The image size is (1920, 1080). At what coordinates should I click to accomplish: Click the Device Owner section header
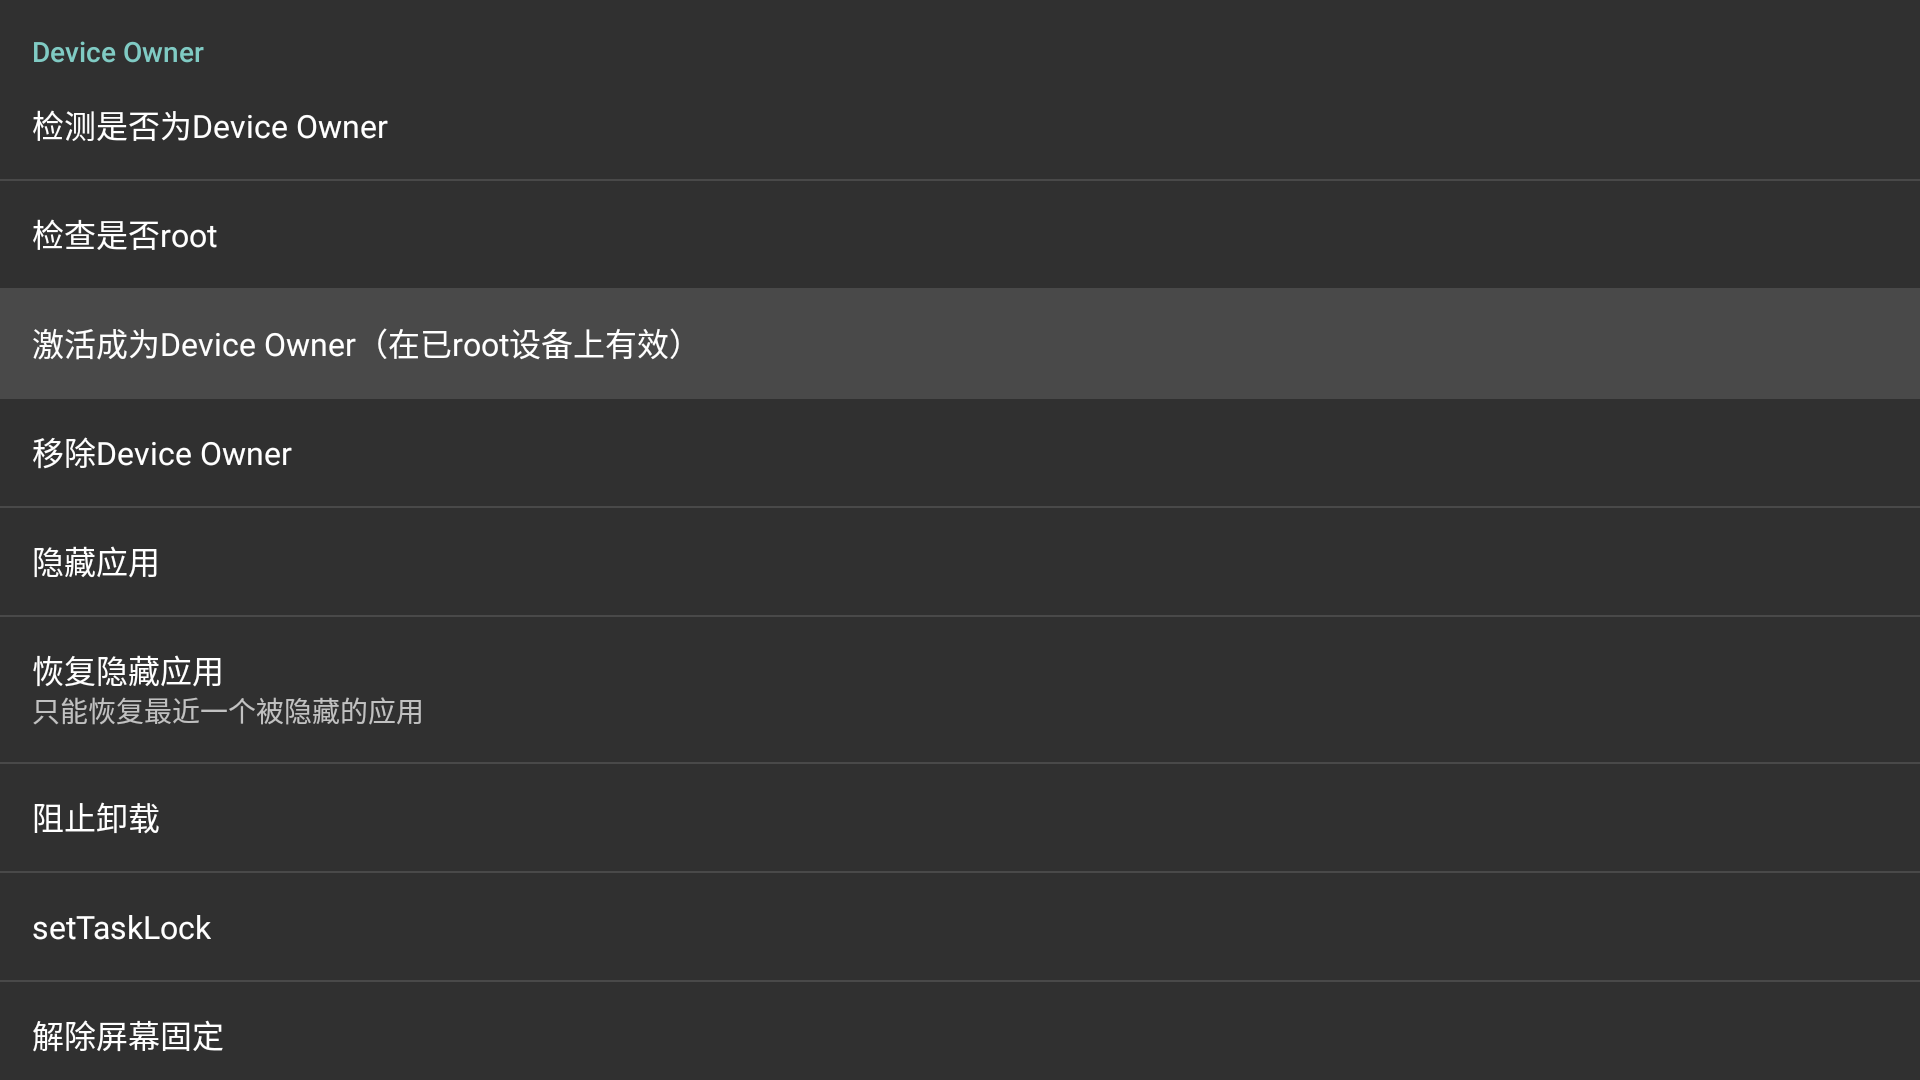(x=118, y=52)
